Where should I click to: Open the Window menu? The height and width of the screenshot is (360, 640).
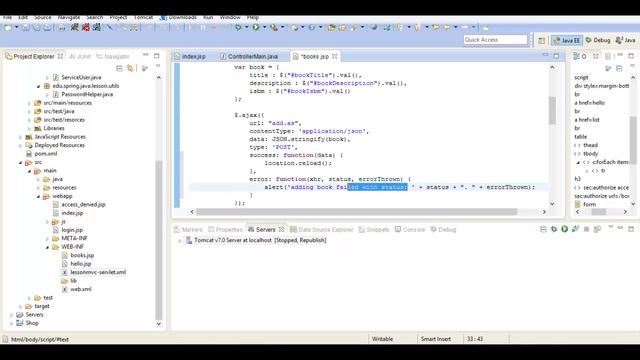click(230, 18)
